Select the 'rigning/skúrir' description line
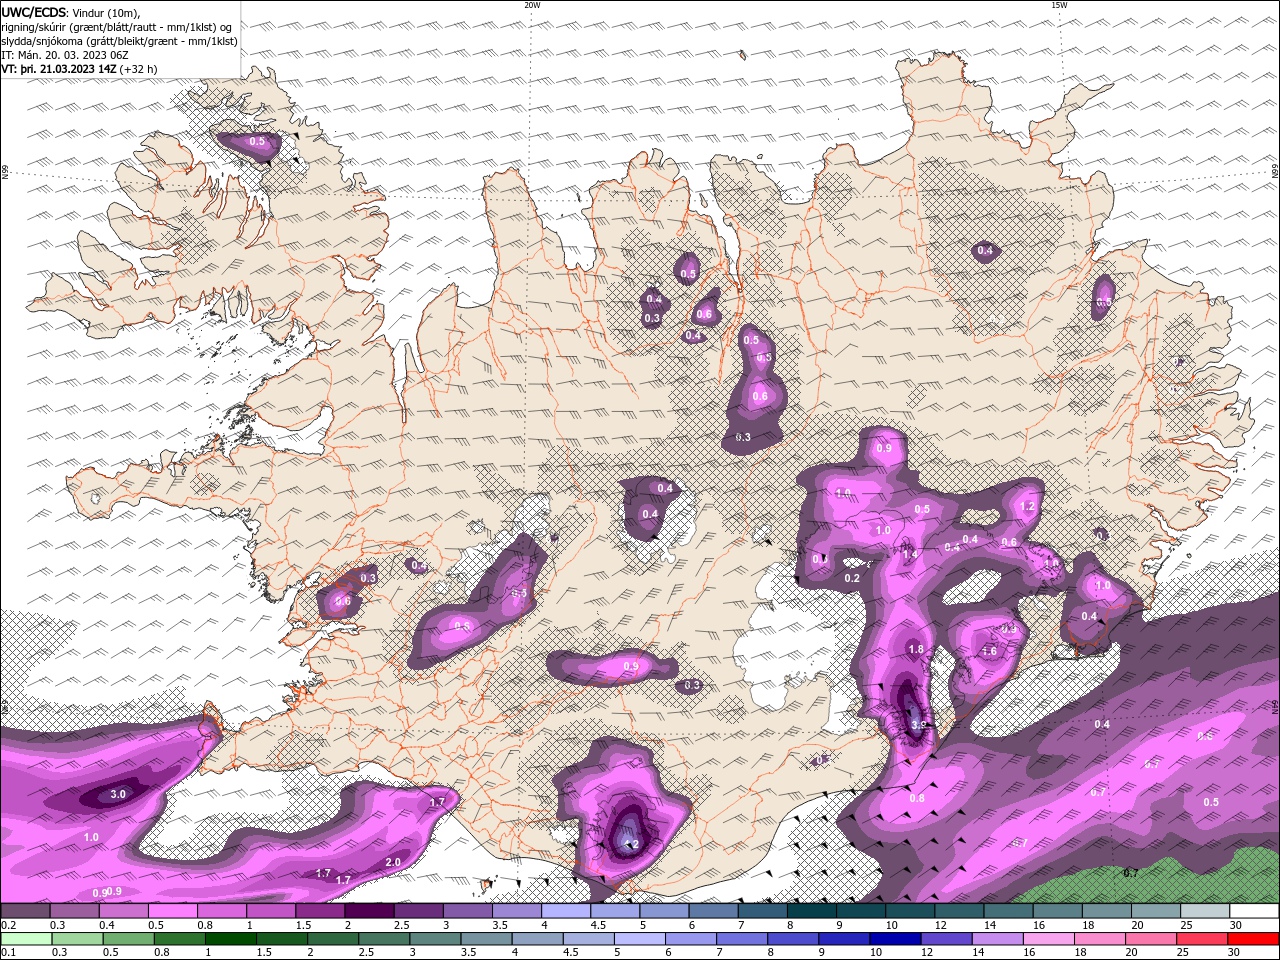The width and height of the screenshot is (1280, 960). [x=118, y=26]
